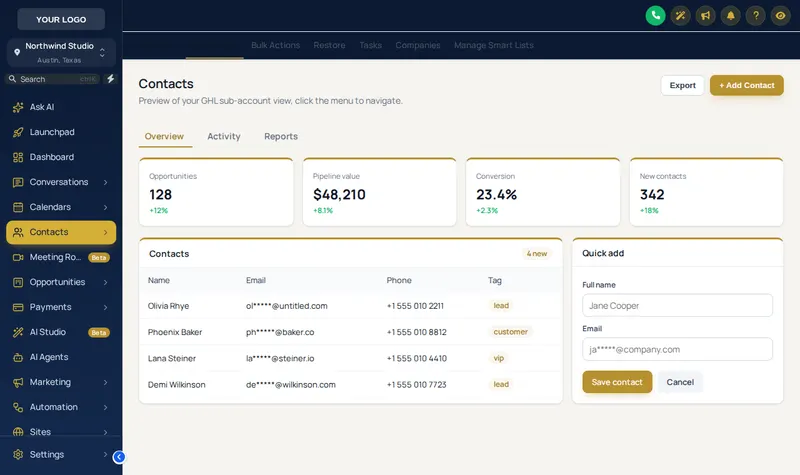
Task: Click the 4 new badge in Contacts
Action: pyautogui.click(x=537, y=254)
